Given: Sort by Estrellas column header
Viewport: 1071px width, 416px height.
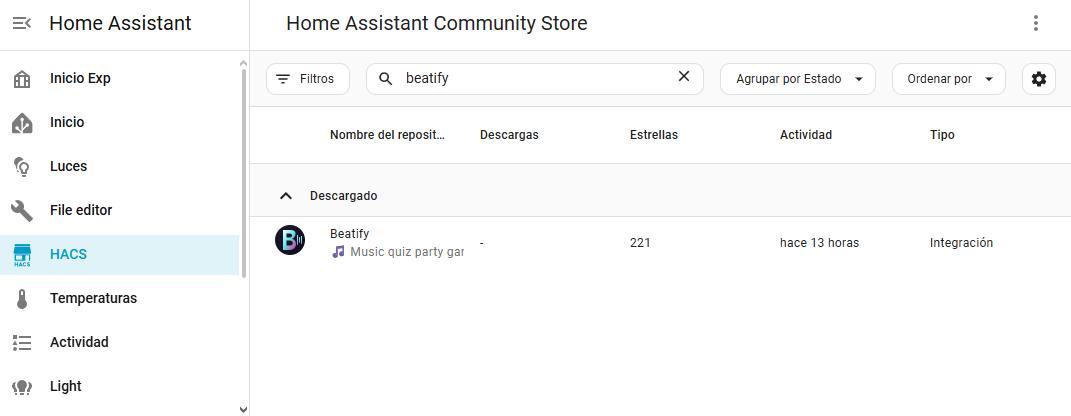Looking at the screenshot, I should pos(654,135).
